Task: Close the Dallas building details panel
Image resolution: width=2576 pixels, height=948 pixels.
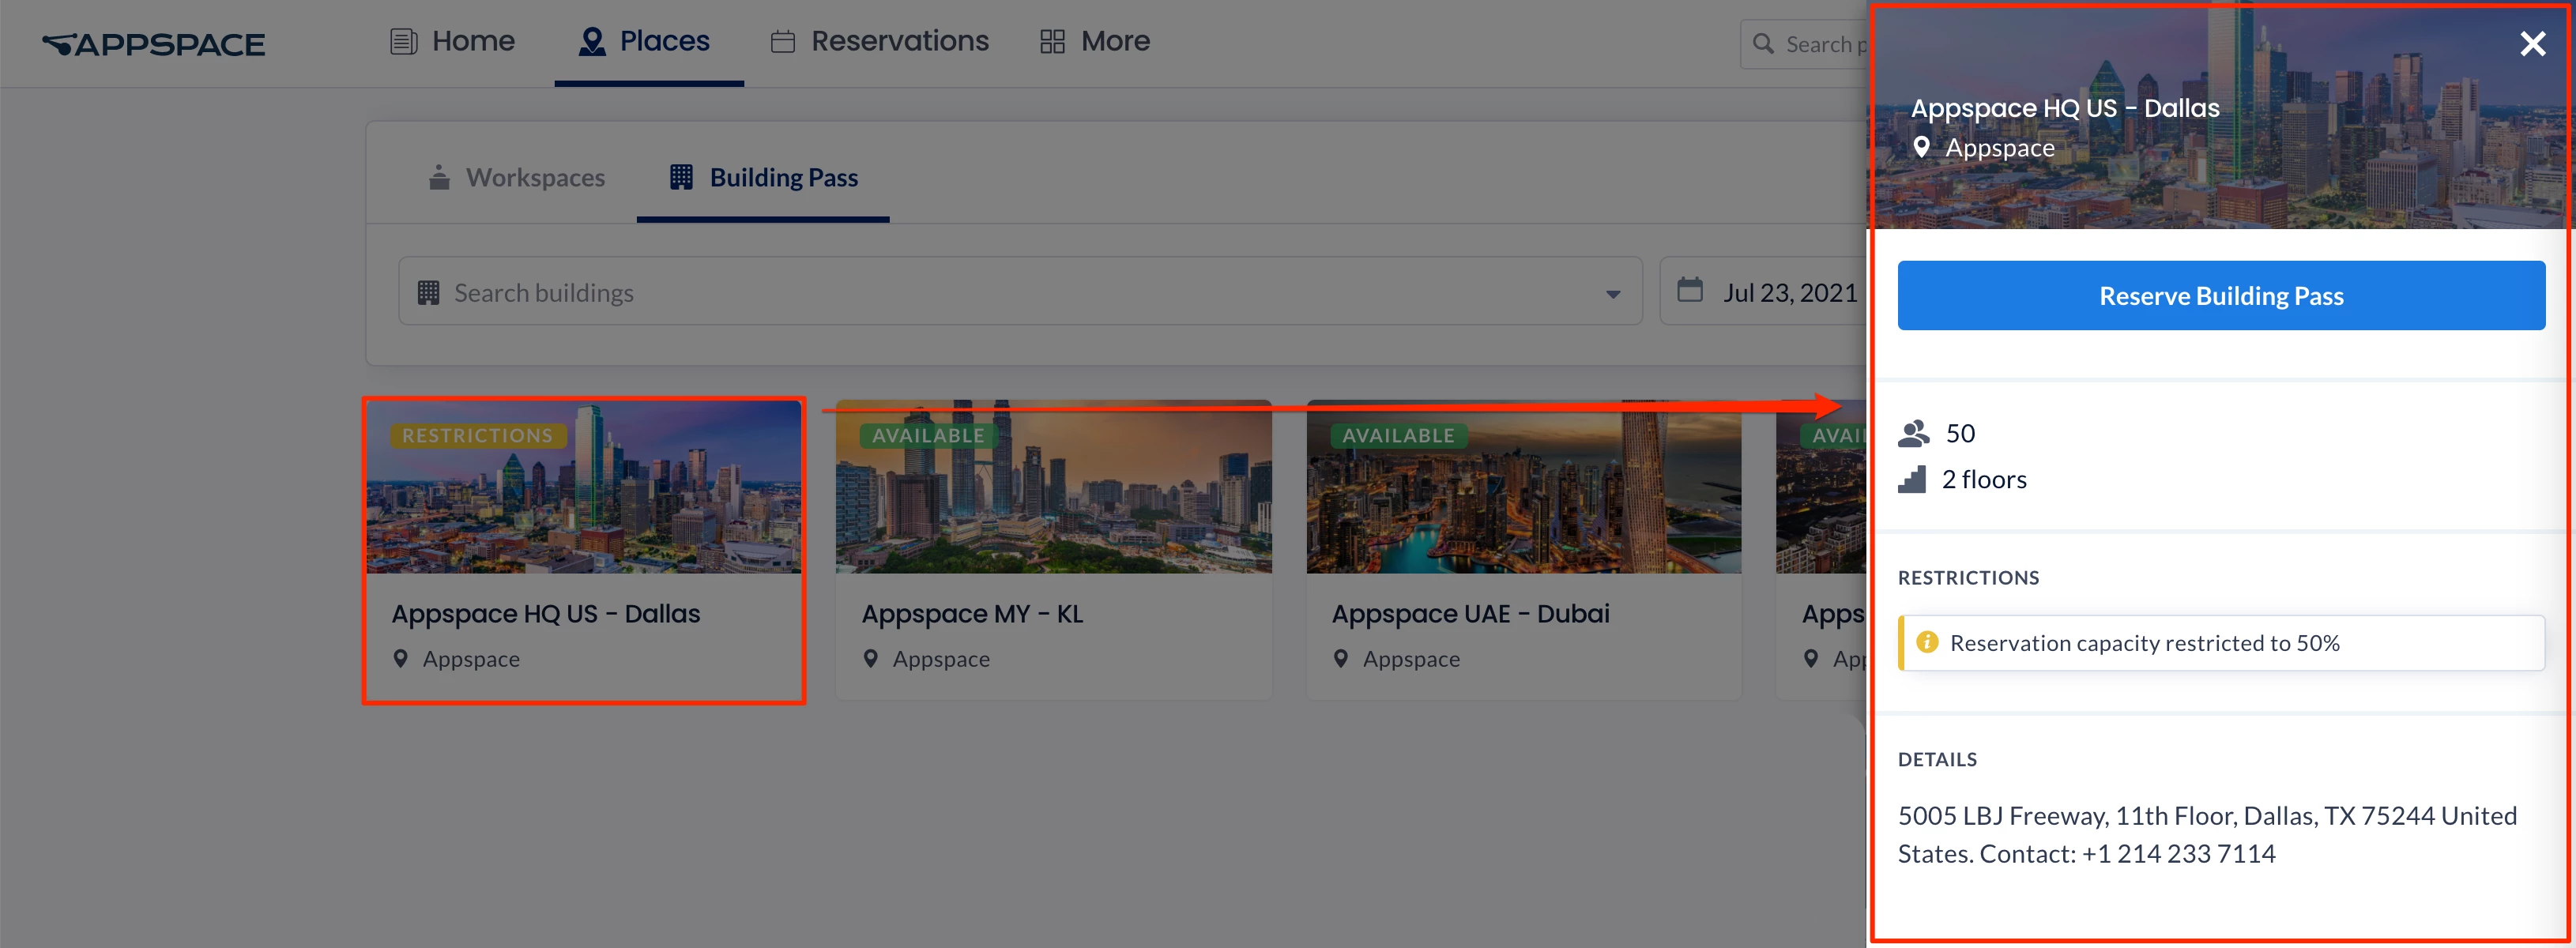Action: coord(2532,44)
